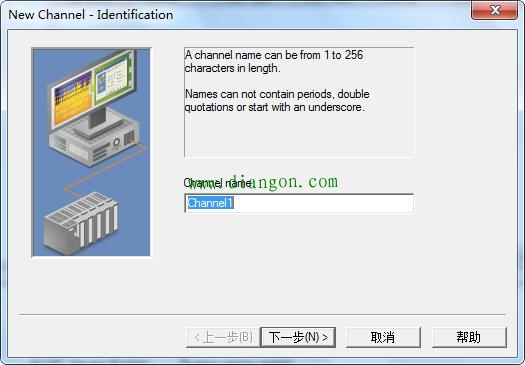Cancel the wizard with 取消

pos(383,337)
